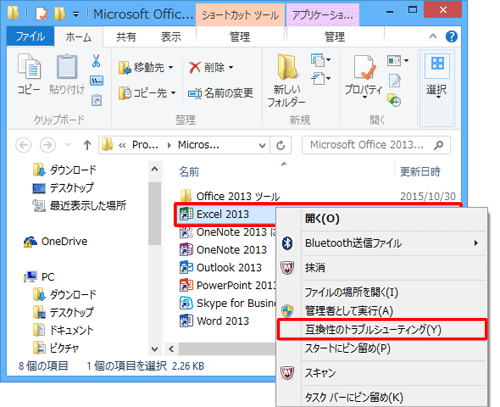
Task: Click the Copy path icon in clipboard group
Action: pyautogui.click(x=97, y=81)
